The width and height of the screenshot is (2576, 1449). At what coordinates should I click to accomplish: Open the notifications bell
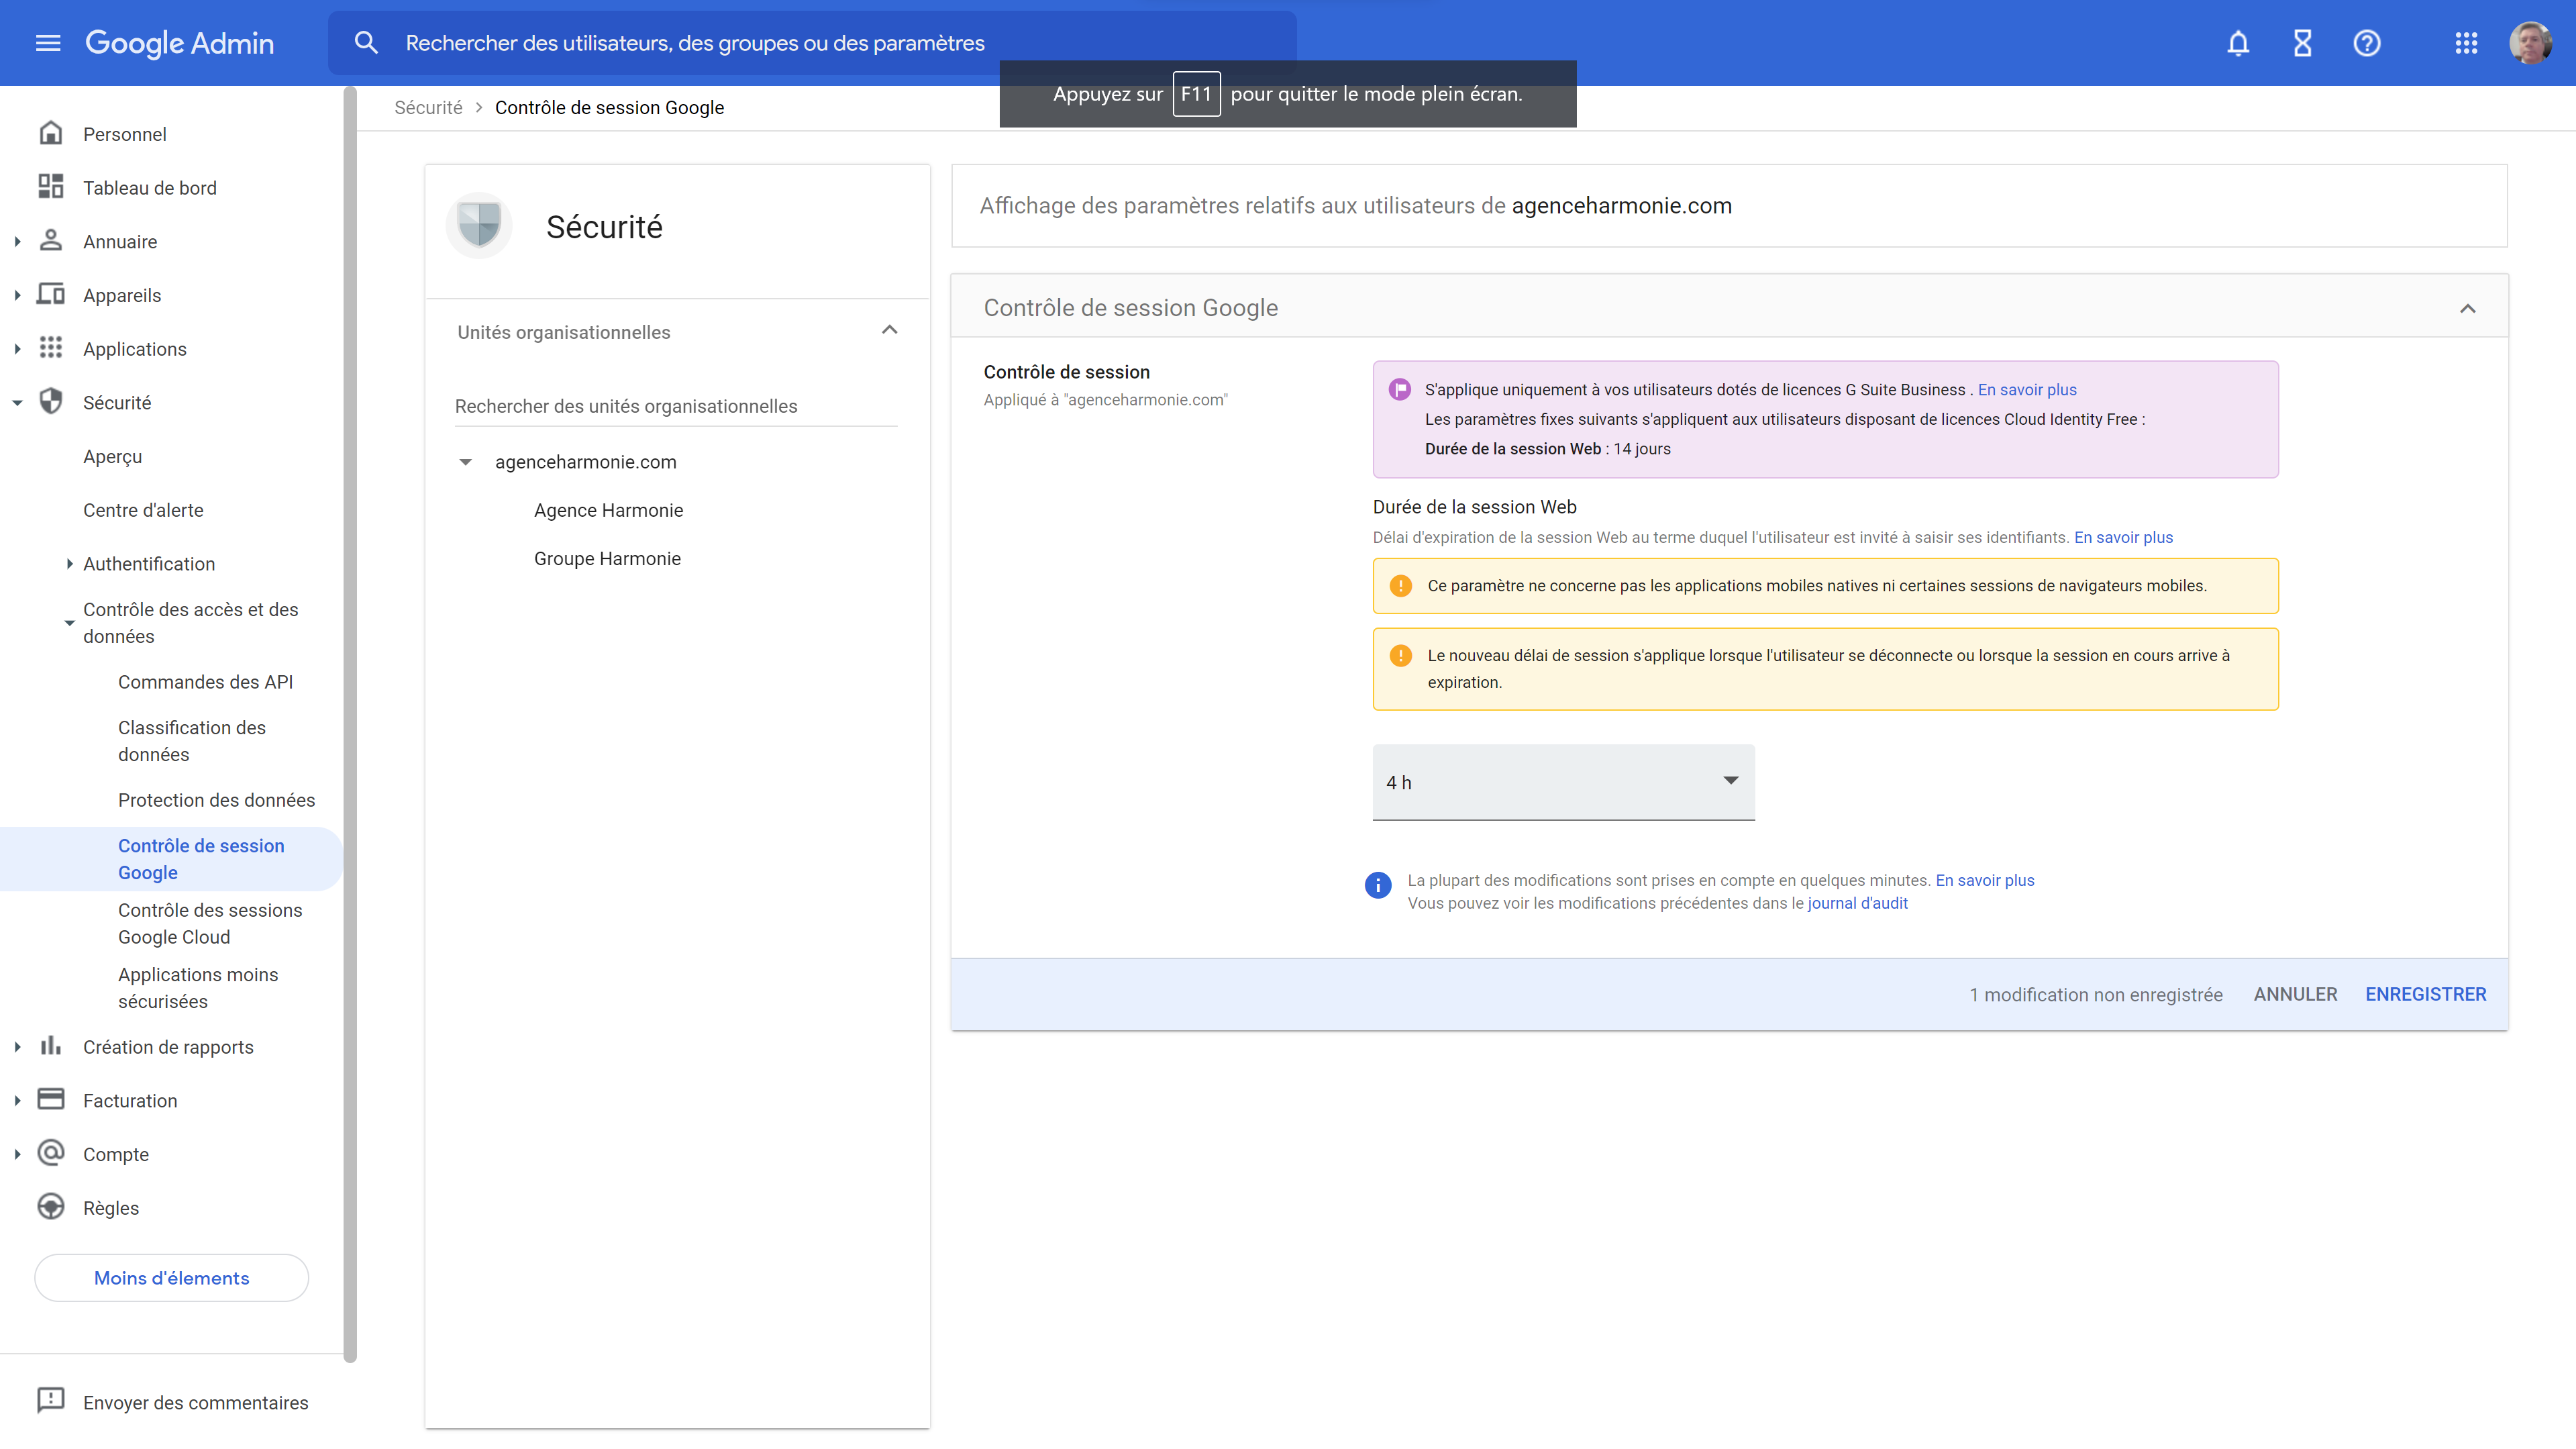pyautogui.click(x=2238, y=43)
